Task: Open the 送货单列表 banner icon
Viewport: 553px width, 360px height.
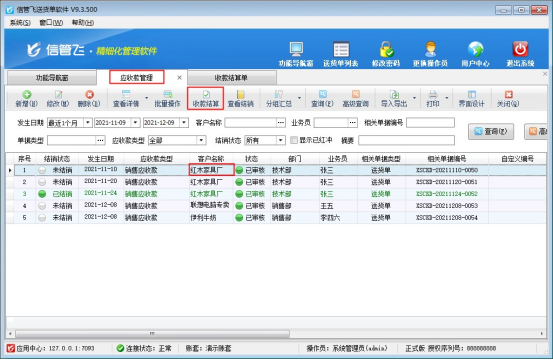Action: pos(341,54)
